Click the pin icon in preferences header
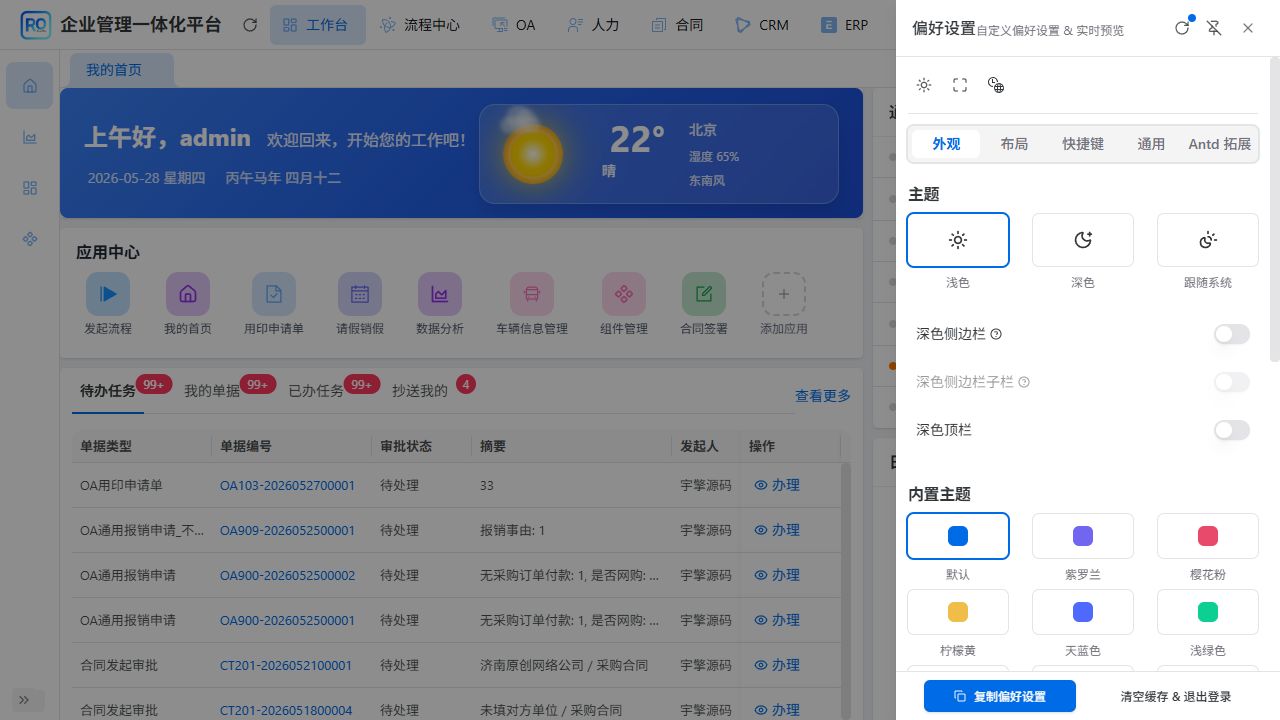 [x=1214, y=28]
